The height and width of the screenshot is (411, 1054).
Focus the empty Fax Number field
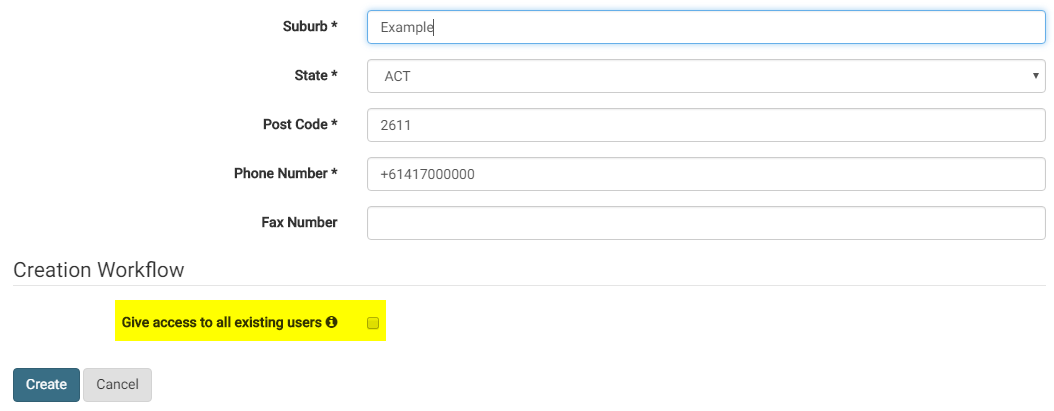pos(706,223)
